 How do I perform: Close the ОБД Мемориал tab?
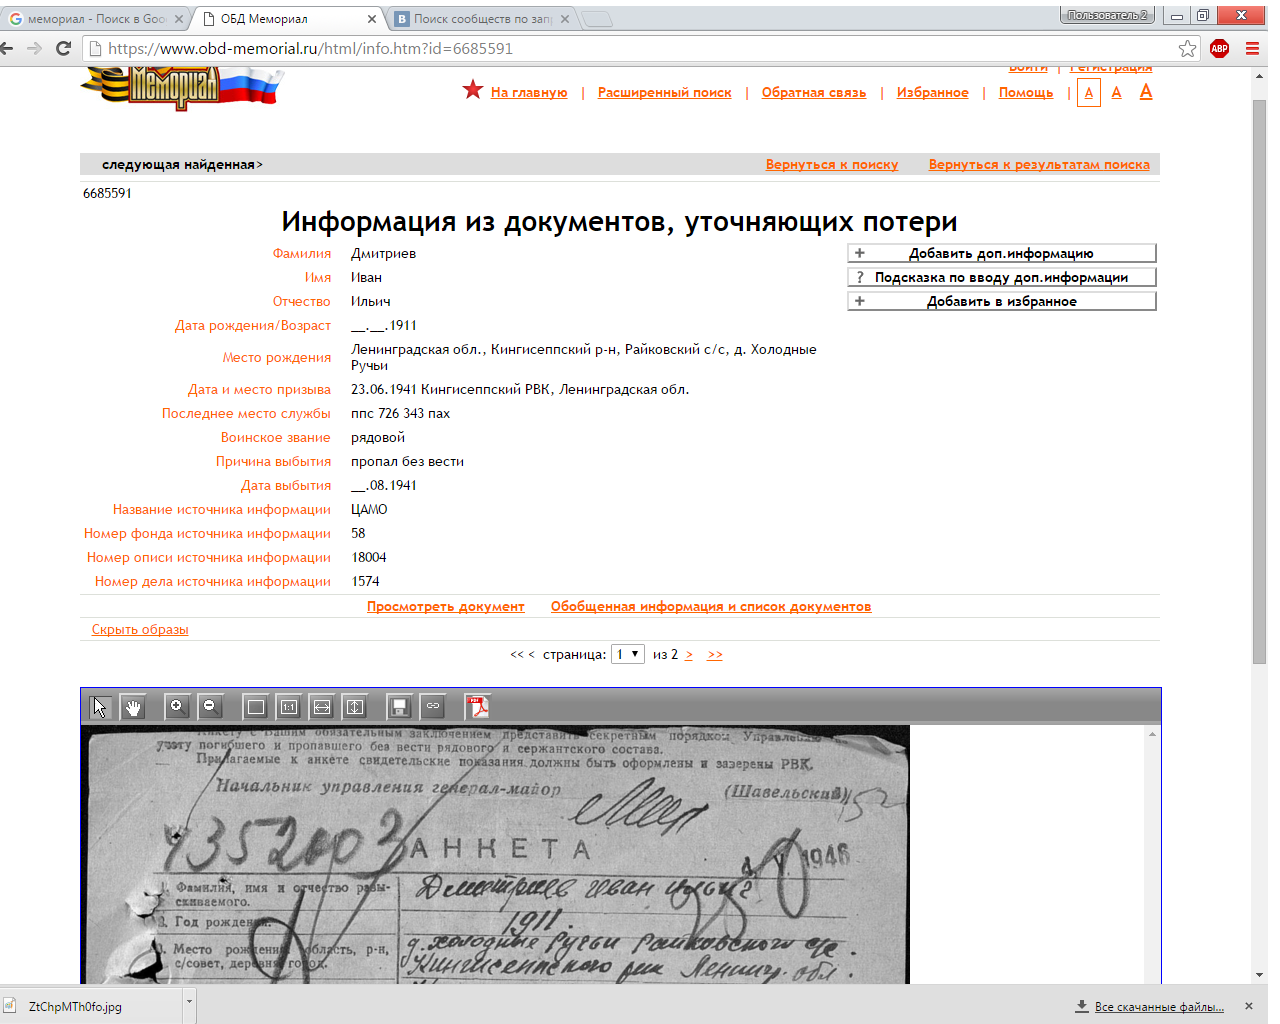372,19
